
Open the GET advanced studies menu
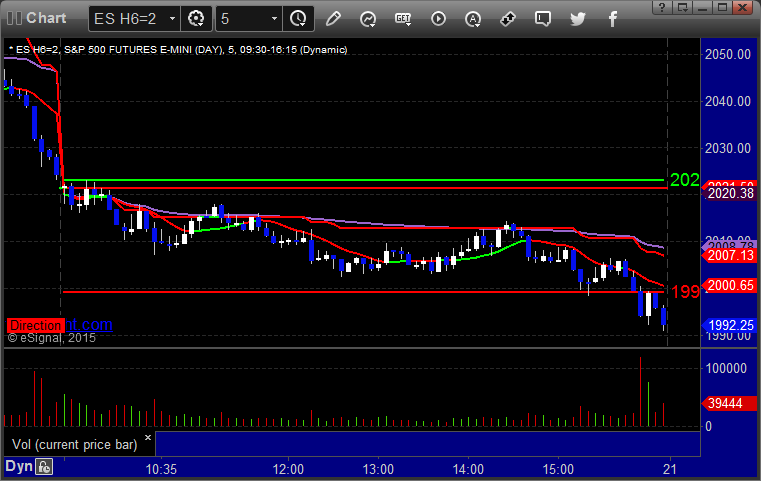(x=403, y=19)
